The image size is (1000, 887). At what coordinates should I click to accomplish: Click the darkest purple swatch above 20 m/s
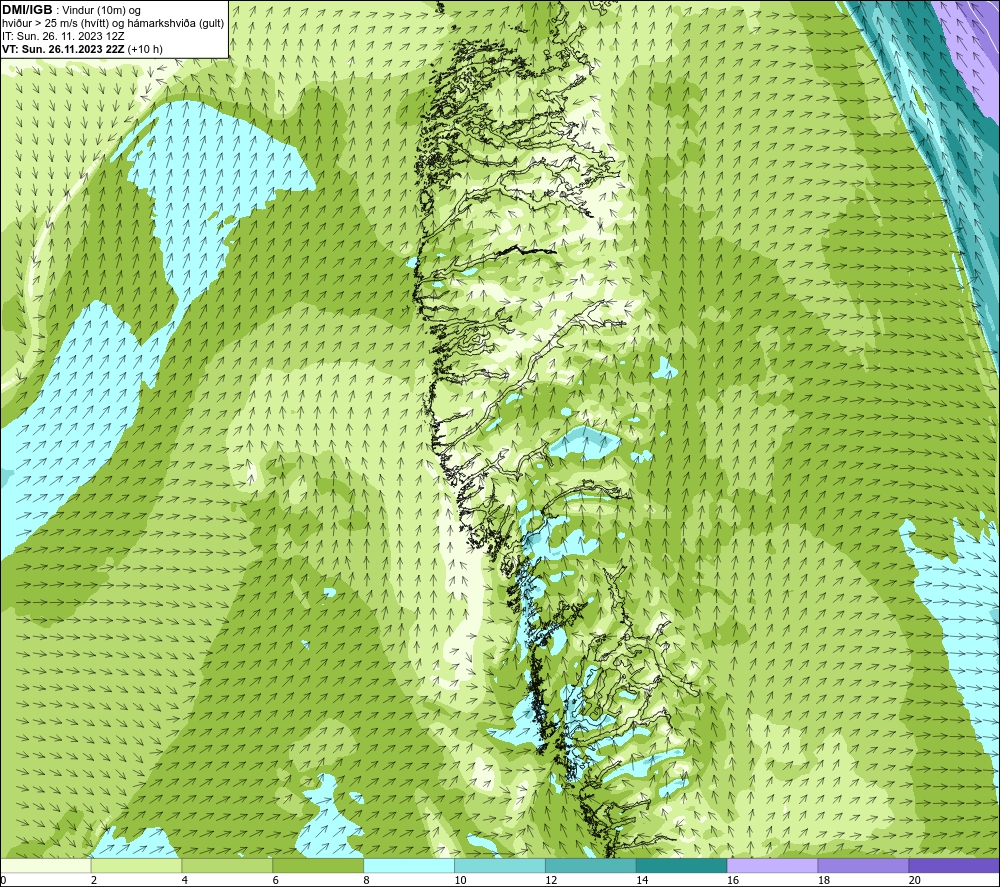tap(954, 866)
